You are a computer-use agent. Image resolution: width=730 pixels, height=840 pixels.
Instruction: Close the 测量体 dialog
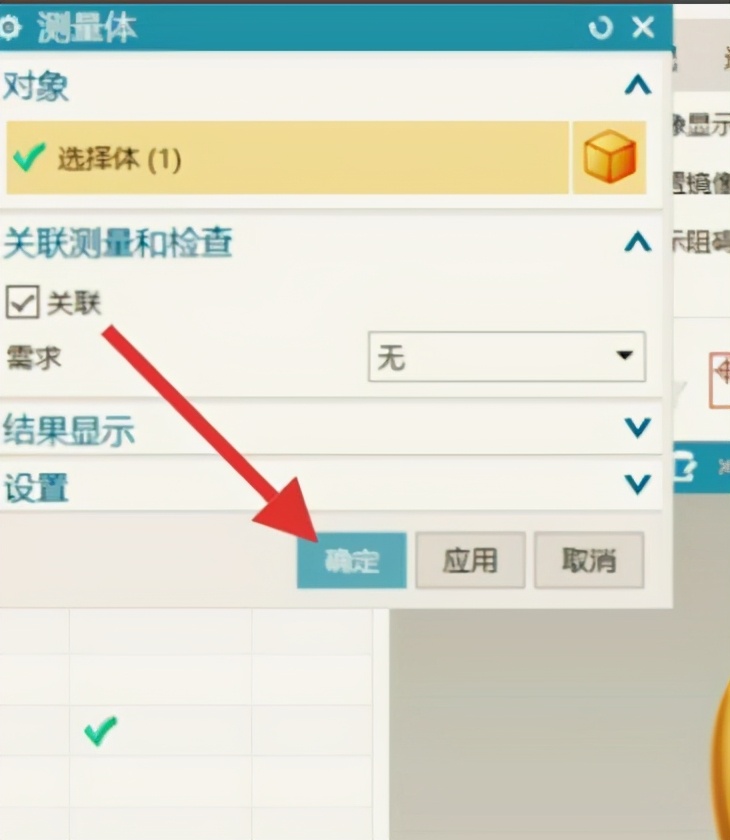point(643,27)
